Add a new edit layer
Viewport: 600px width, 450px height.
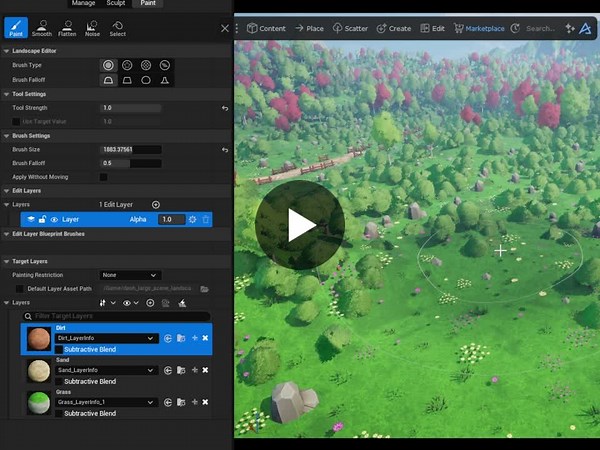click(x=156, y=205)
